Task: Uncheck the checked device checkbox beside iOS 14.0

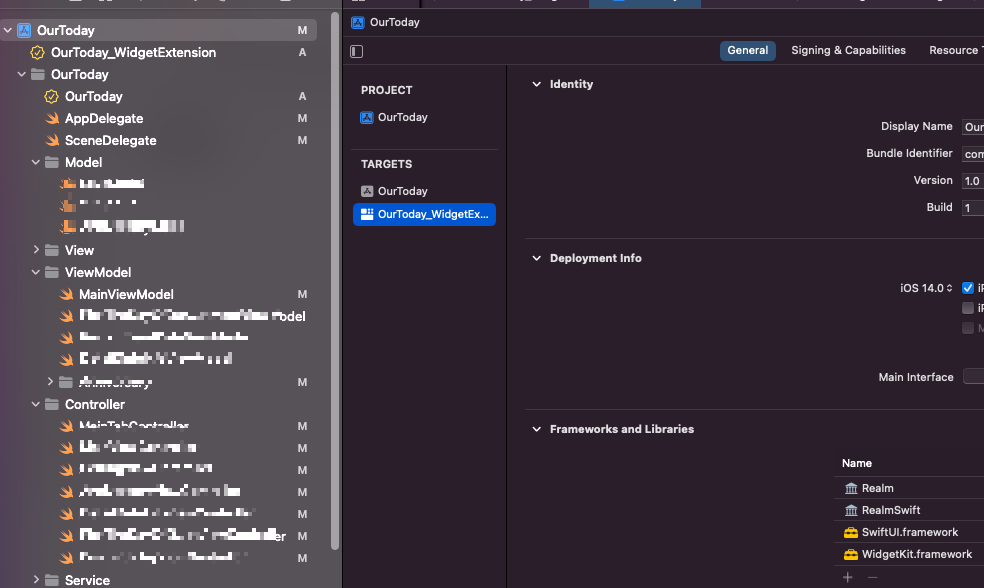Action: (x=968, y=288)
